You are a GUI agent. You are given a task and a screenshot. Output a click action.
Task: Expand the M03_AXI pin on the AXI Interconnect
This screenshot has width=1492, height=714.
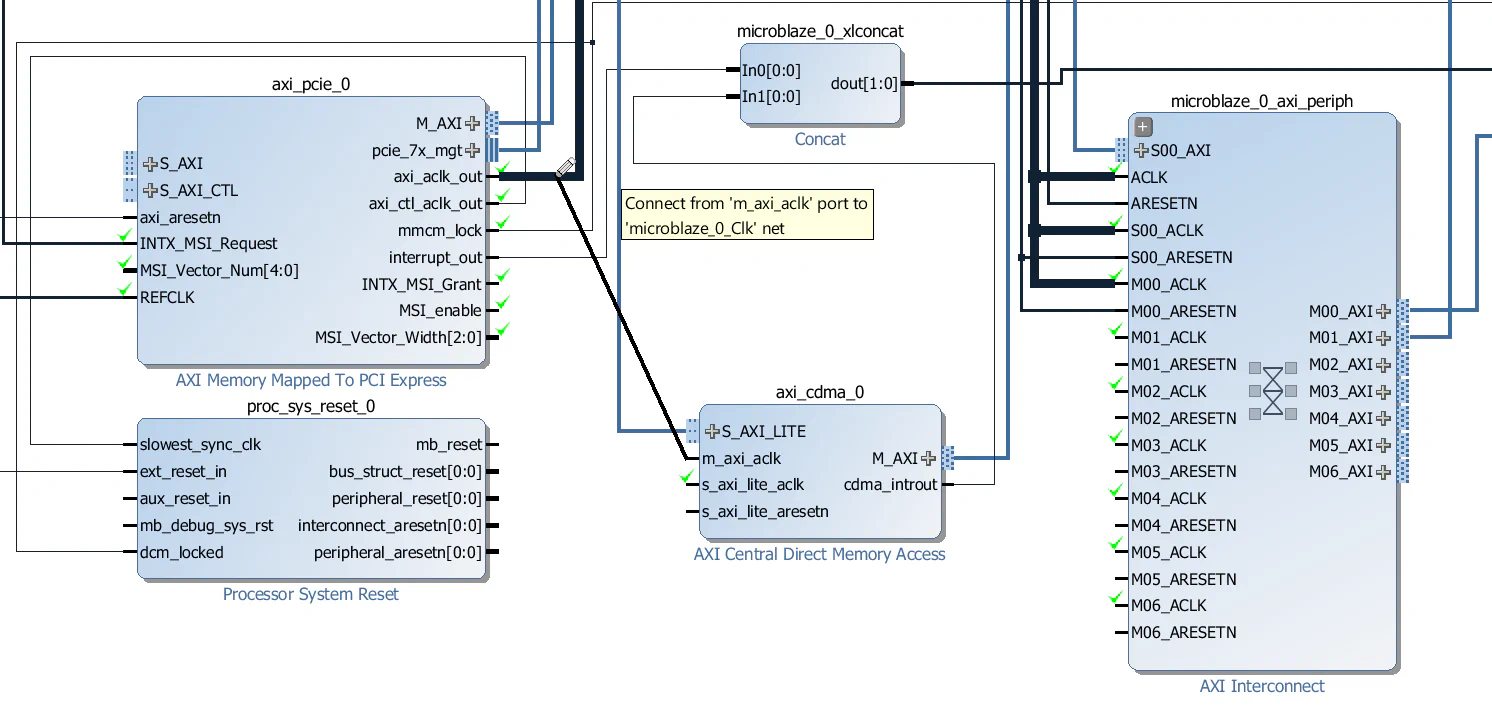coord(1382,391)
